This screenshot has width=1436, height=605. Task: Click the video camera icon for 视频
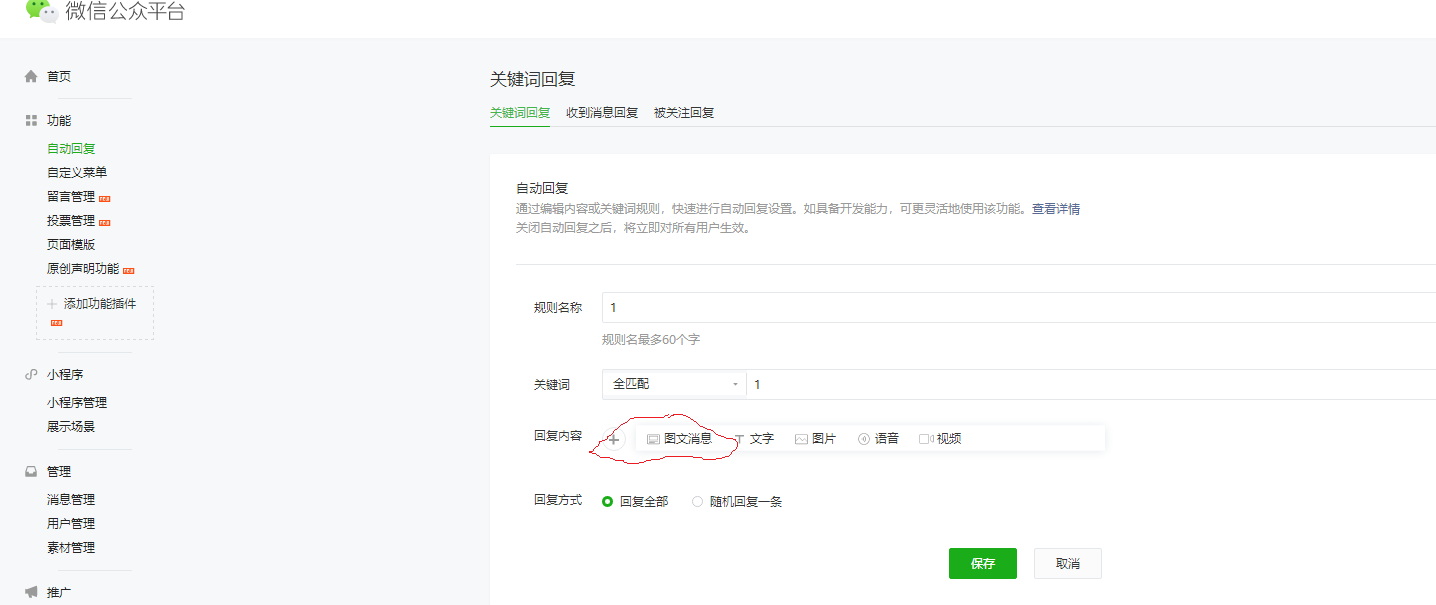926,439
